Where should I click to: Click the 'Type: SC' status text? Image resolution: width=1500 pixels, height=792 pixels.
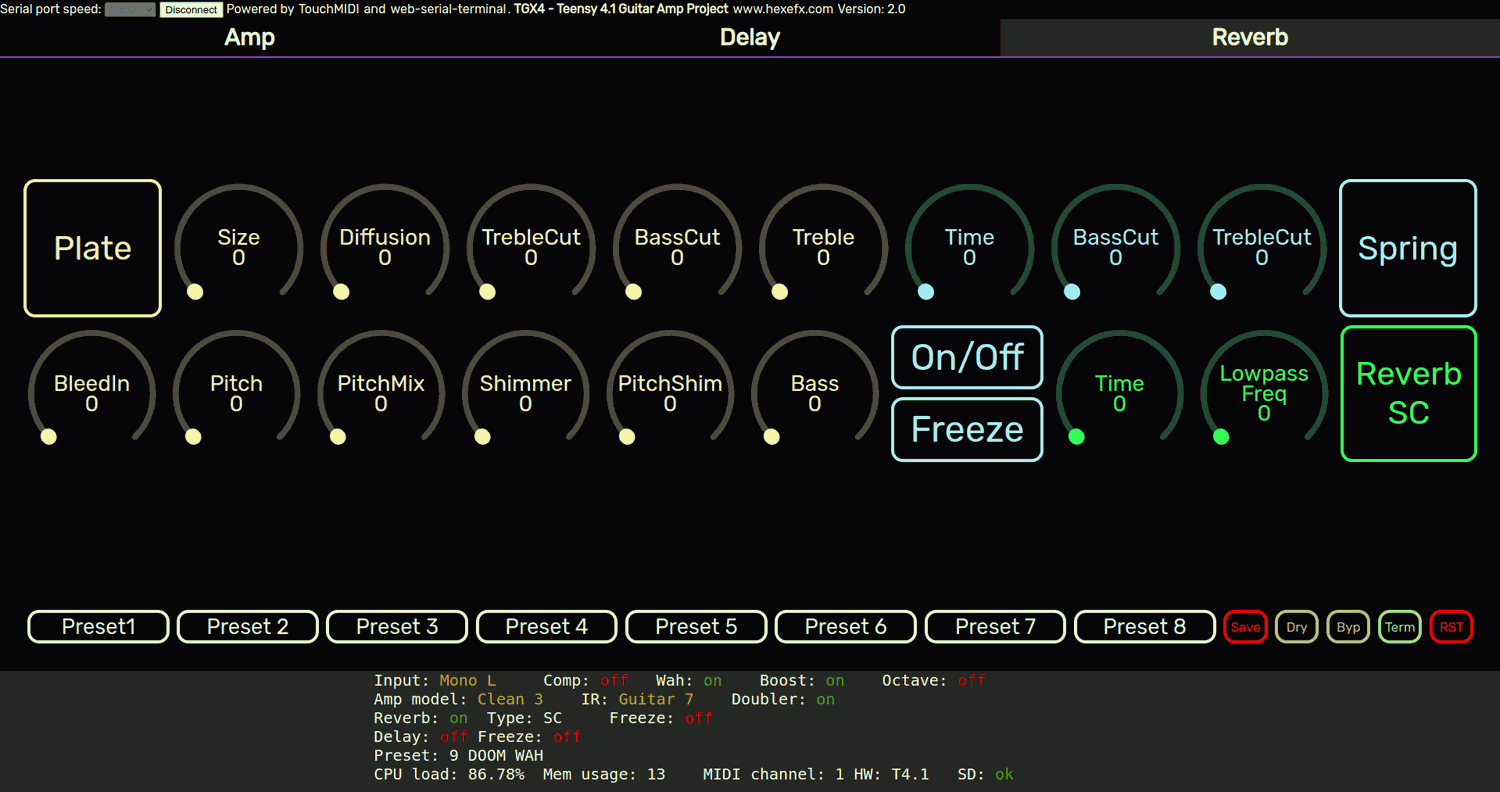524,718
